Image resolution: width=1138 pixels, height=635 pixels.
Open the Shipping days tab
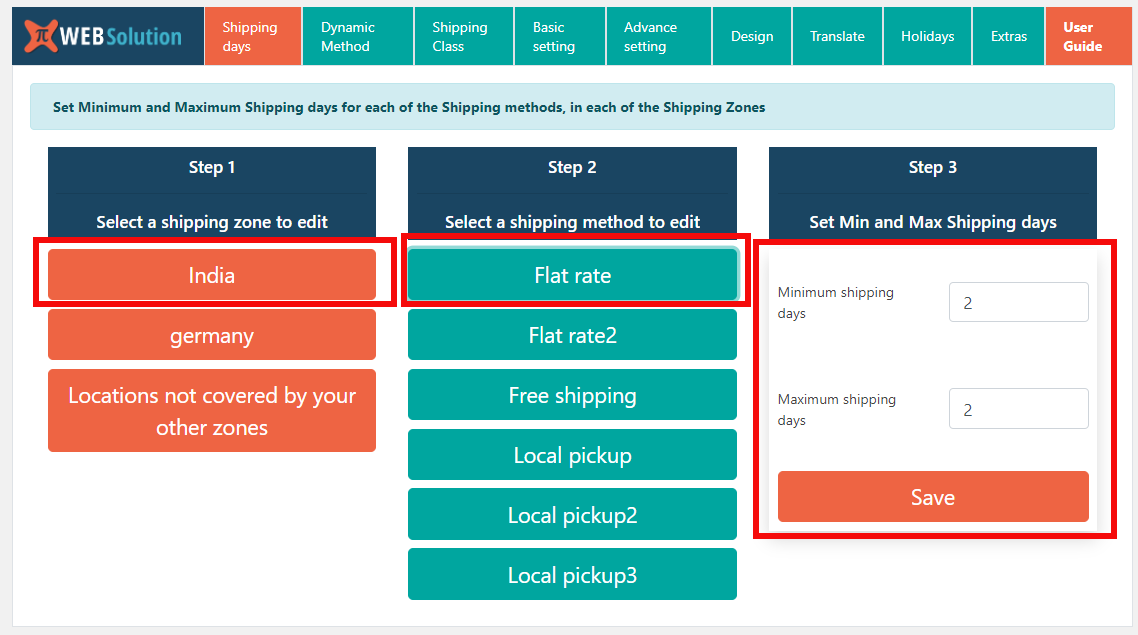252,35
